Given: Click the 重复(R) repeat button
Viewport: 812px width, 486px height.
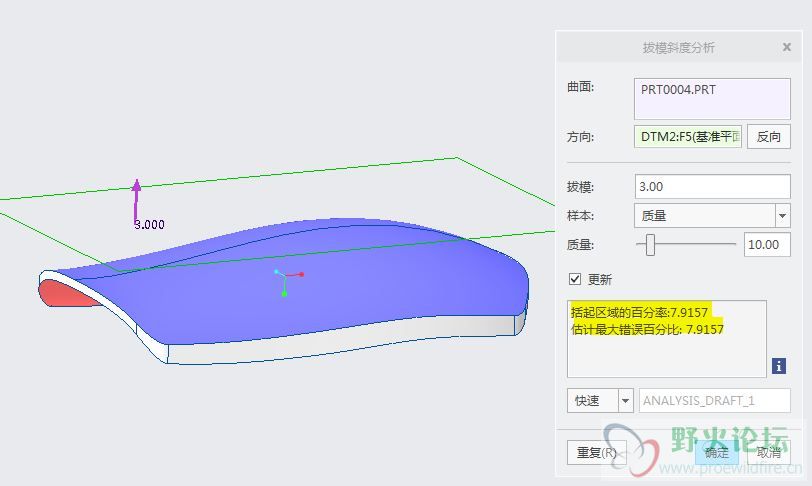Looking at the screenshot, I should tap(597, 453).
